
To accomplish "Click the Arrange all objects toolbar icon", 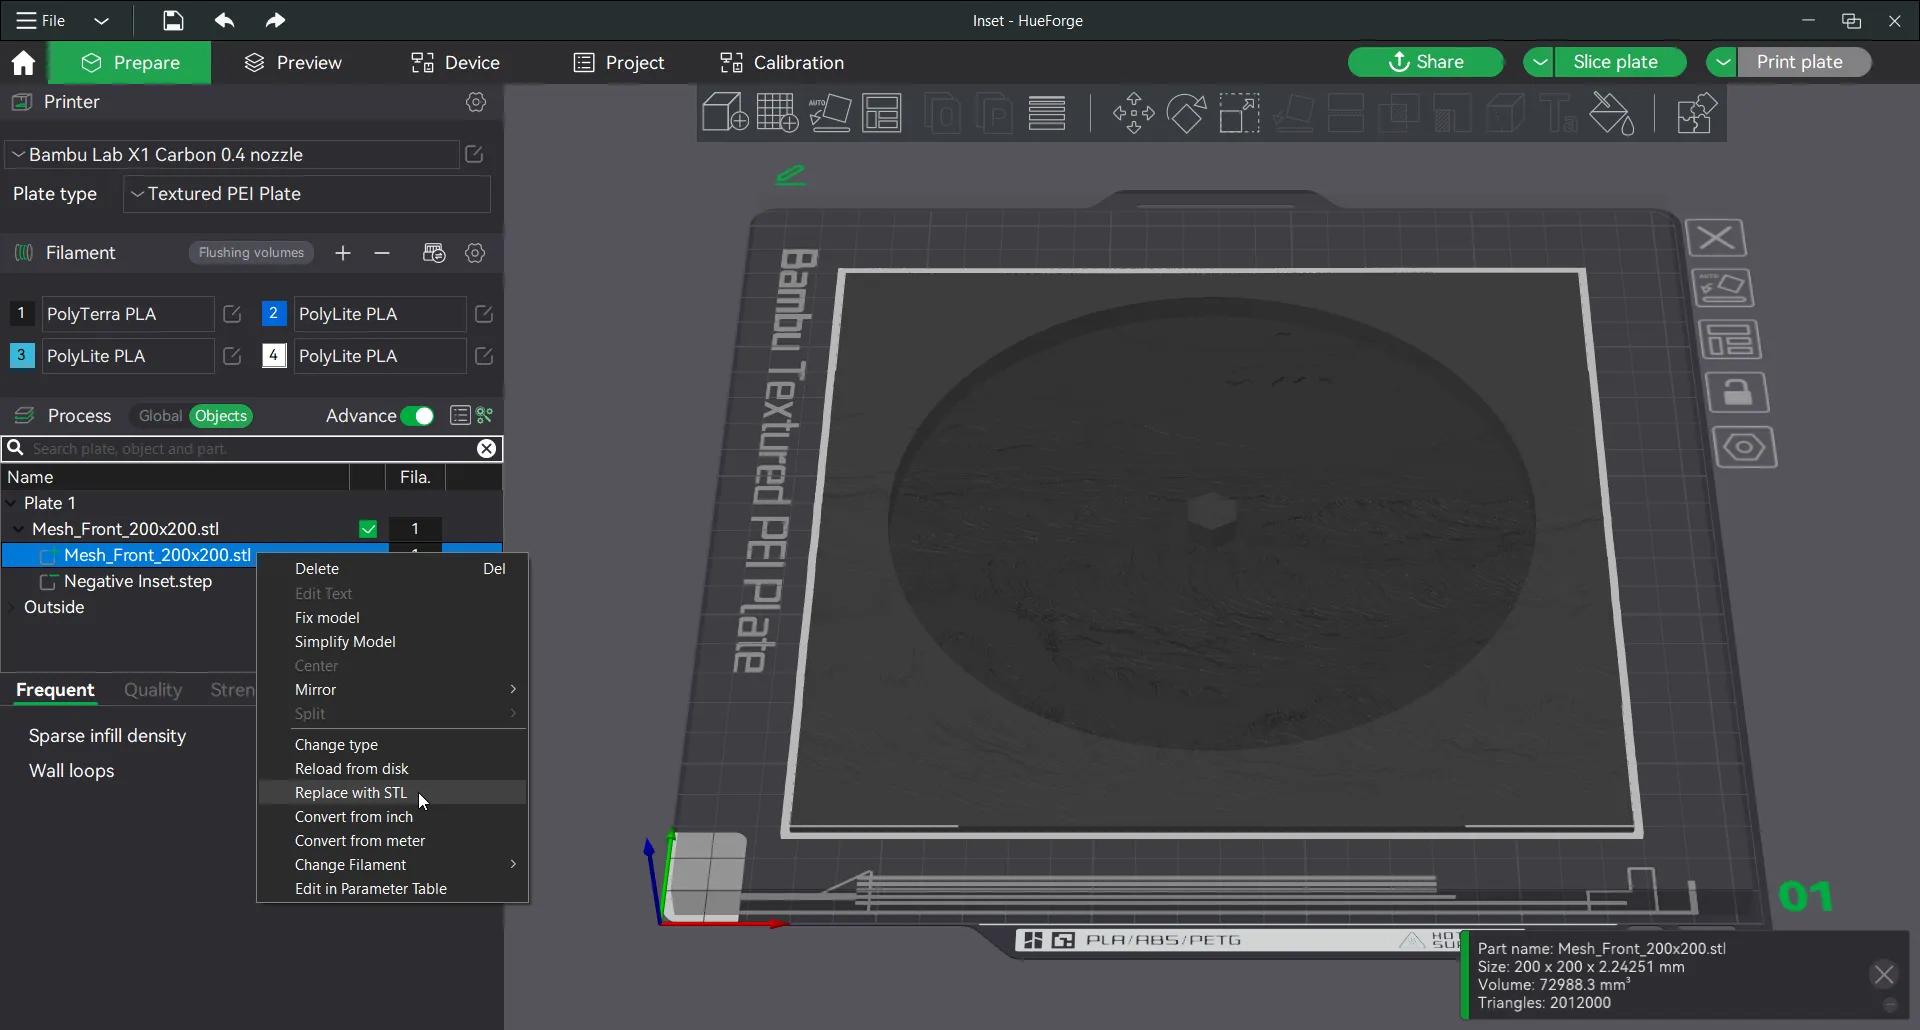I will (882, 113).
